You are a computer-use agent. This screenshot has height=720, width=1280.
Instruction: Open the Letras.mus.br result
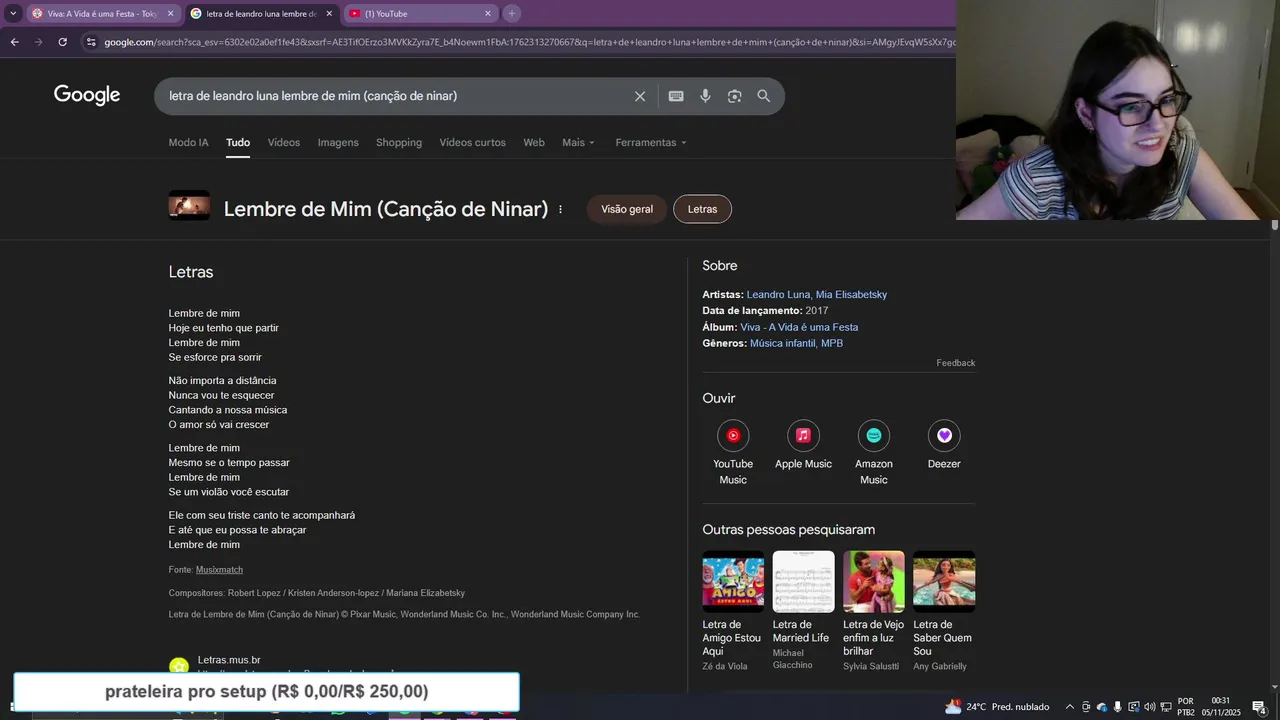pyautogui.click(x=229, y=660)
